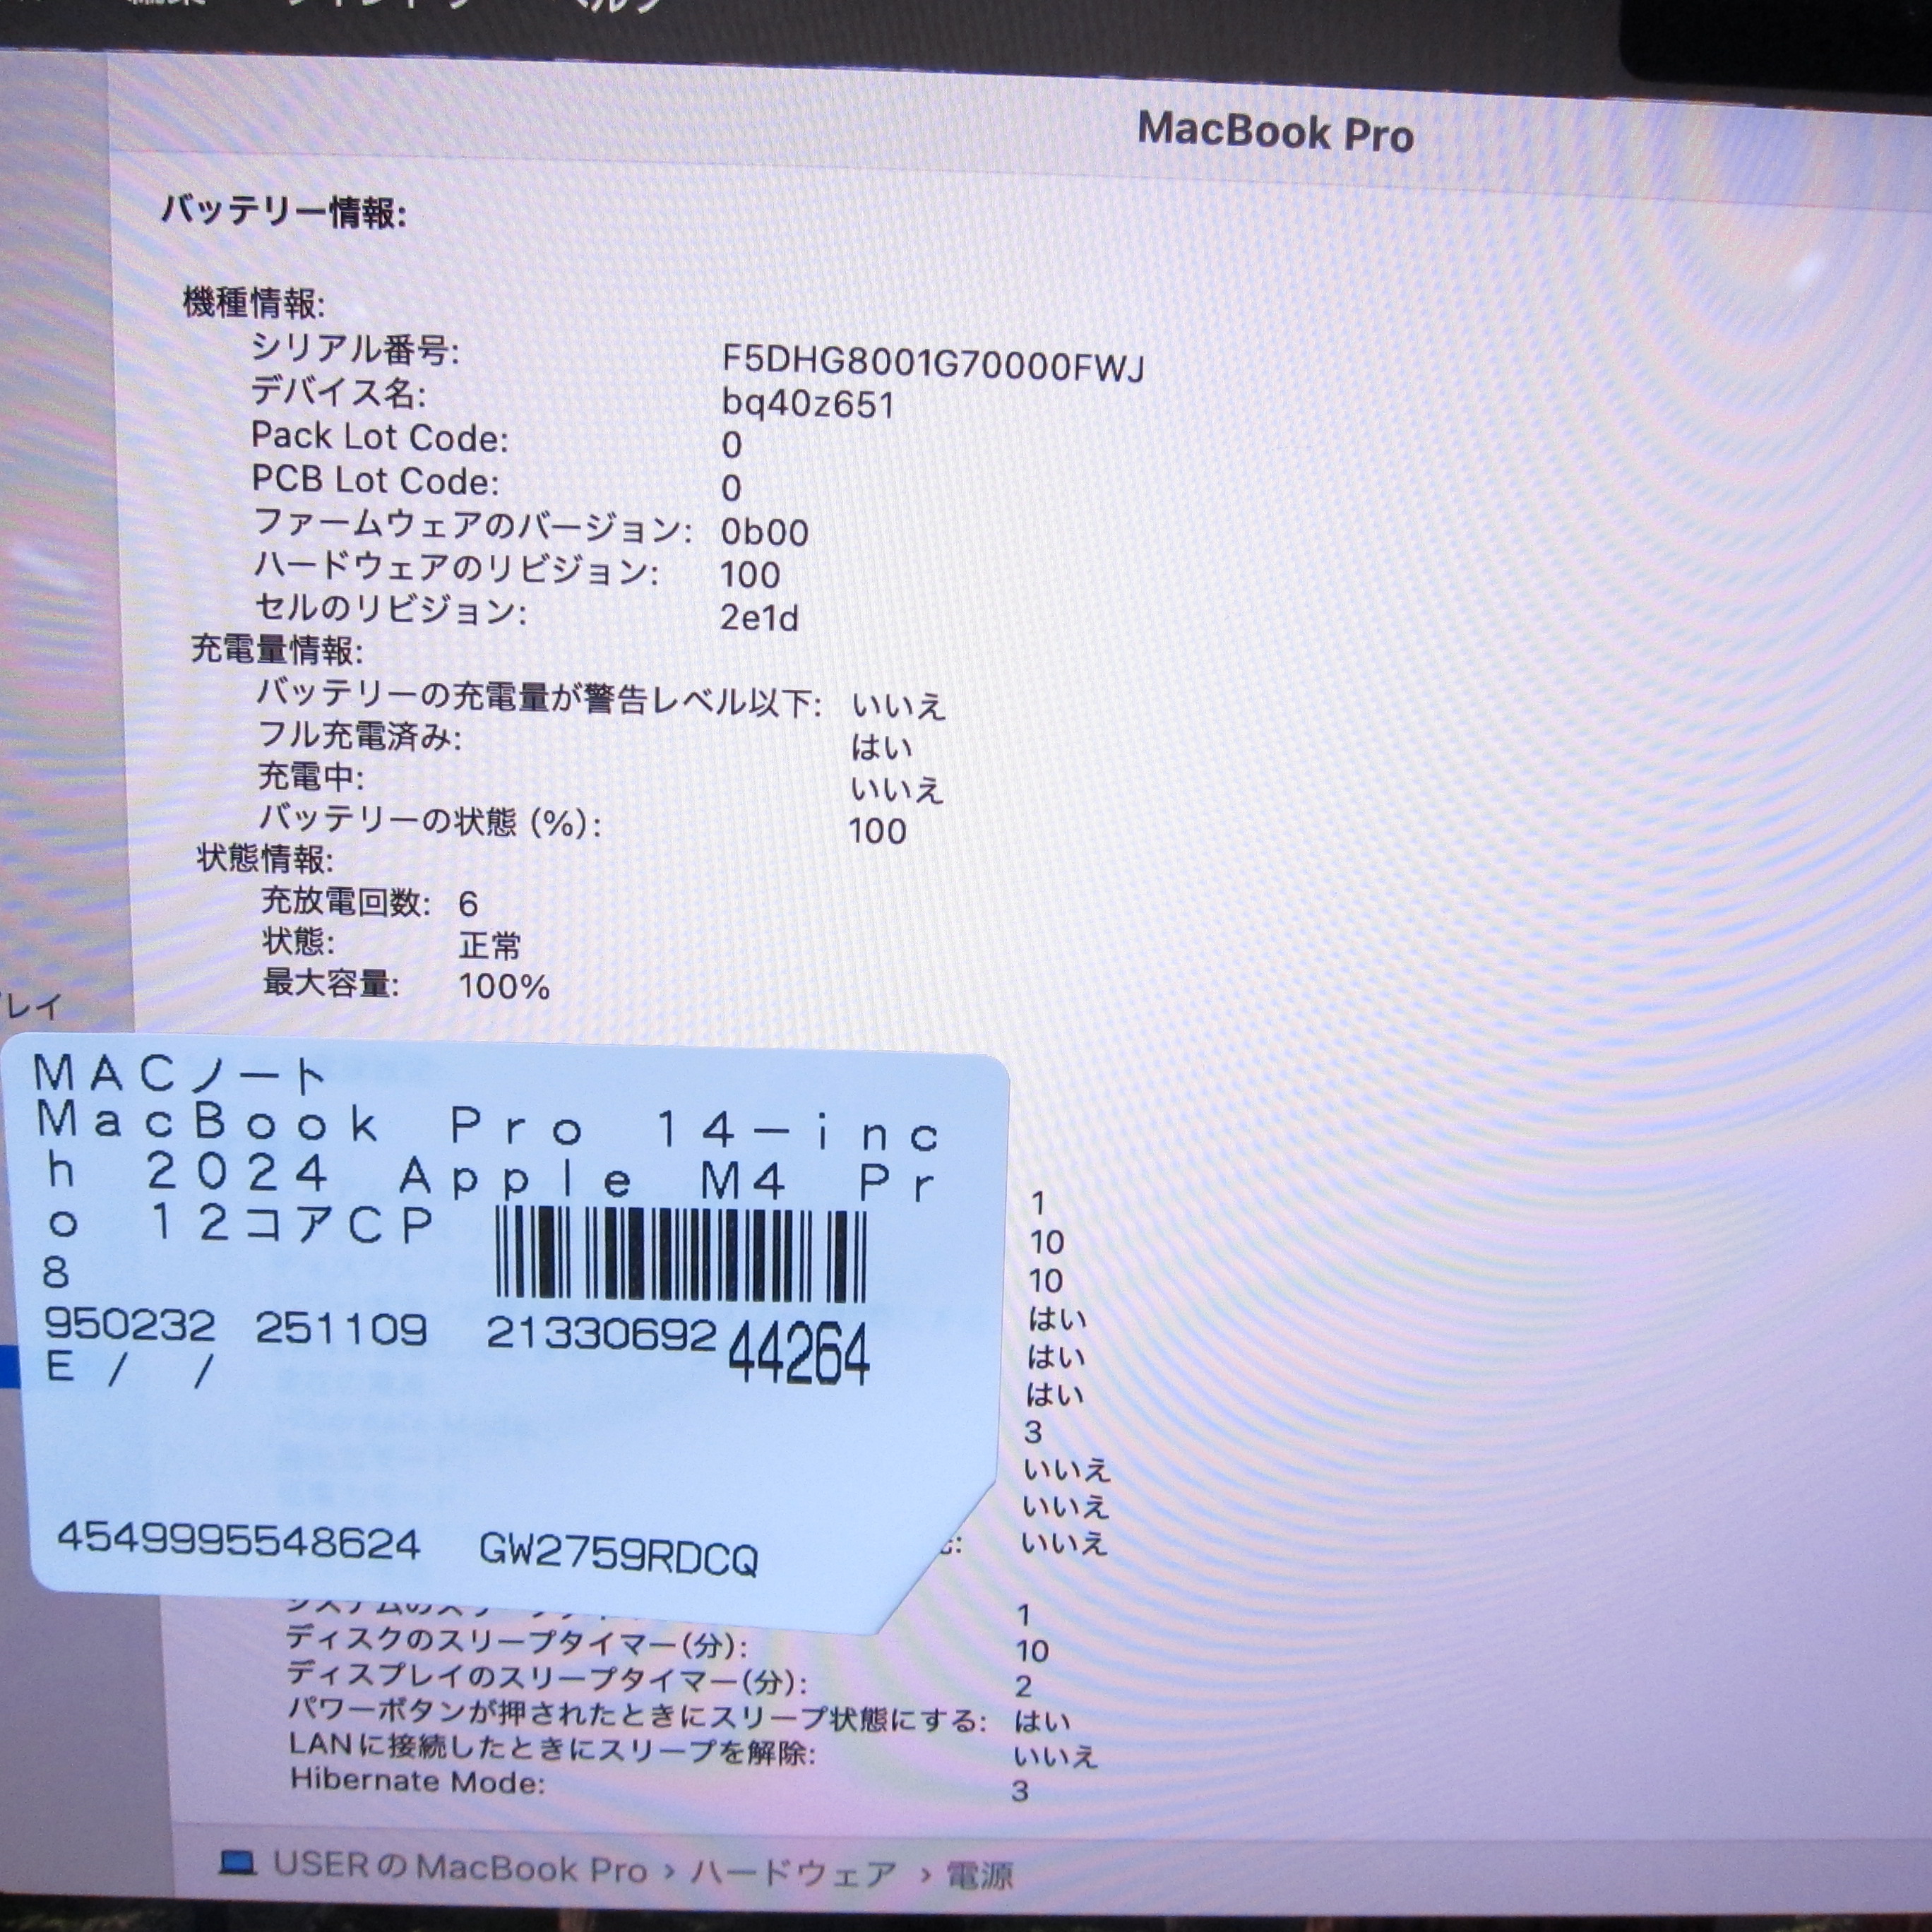Click the laptop icon in the path bar

pyautogui.click(x=237, y=1863)
